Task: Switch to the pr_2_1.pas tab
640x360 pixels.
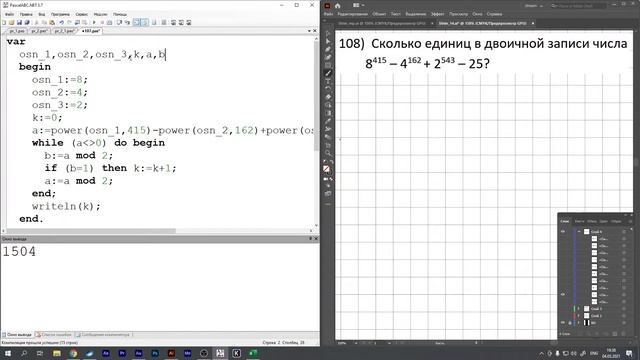Action: [64, 31]
